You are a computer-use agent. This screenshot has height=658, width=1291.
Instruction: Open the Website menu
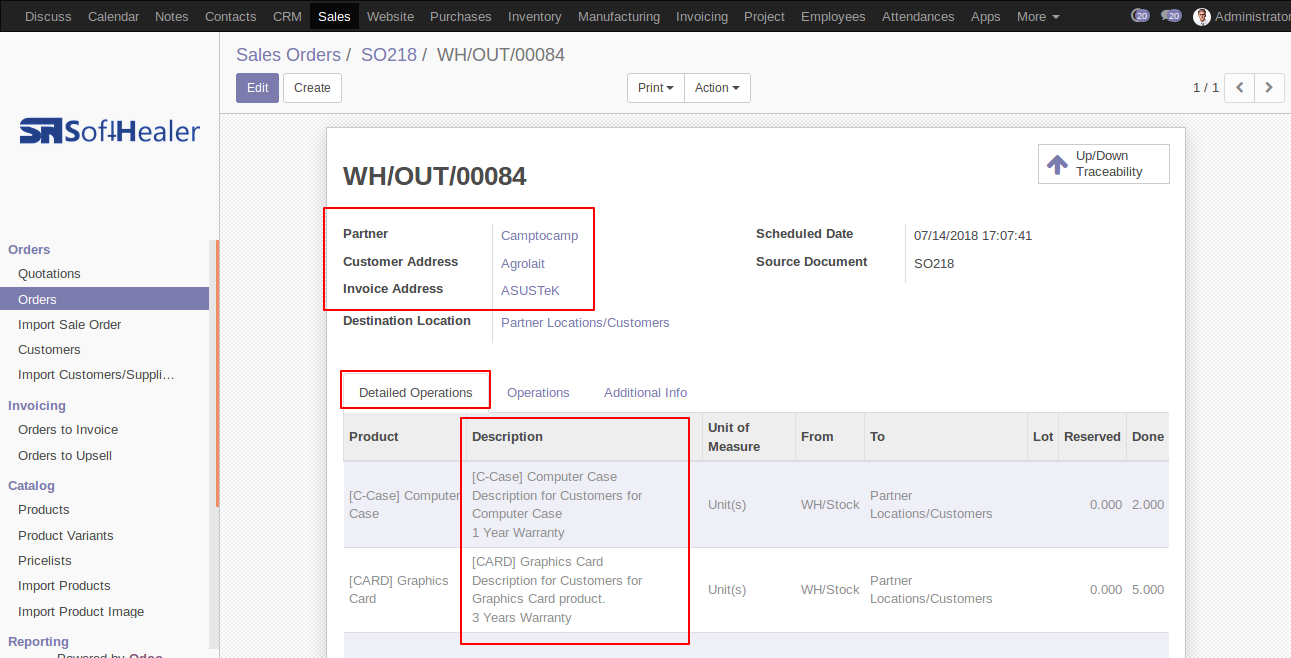pyautogui.click(x=390, y=16)
